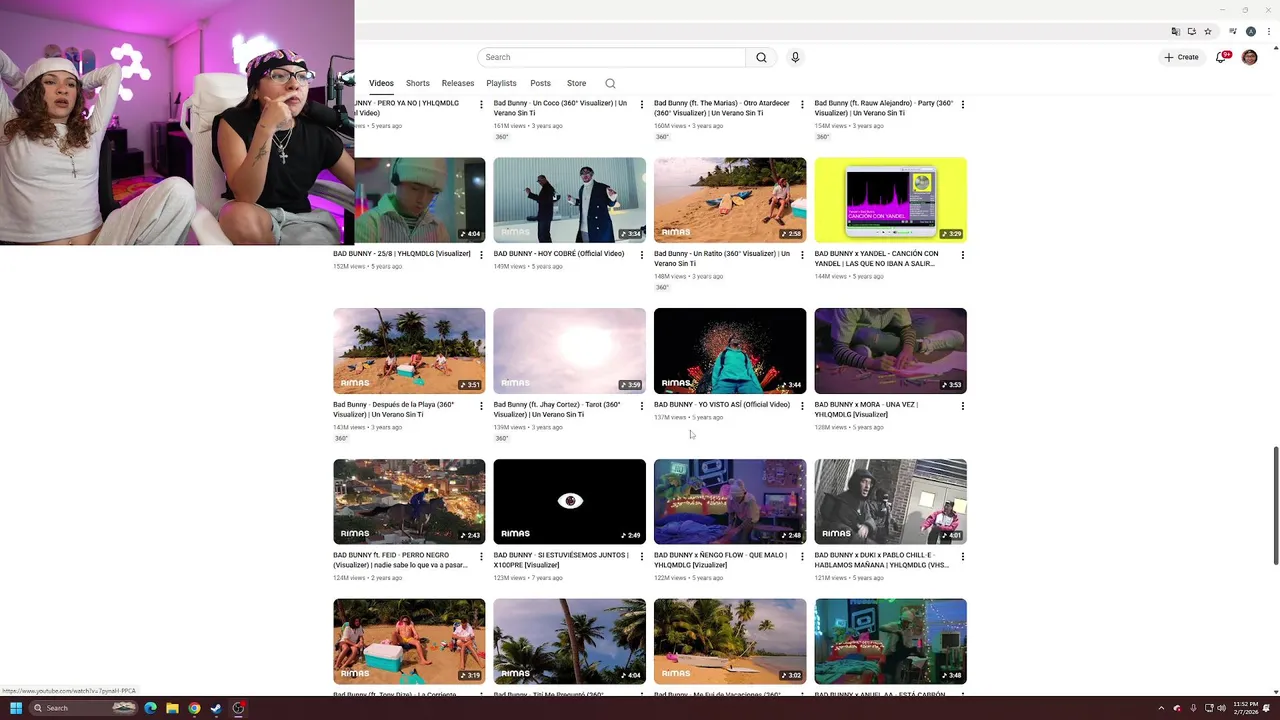
Task: Open the Posts tab
Action: pyautogui.click(x=540, y=83)
